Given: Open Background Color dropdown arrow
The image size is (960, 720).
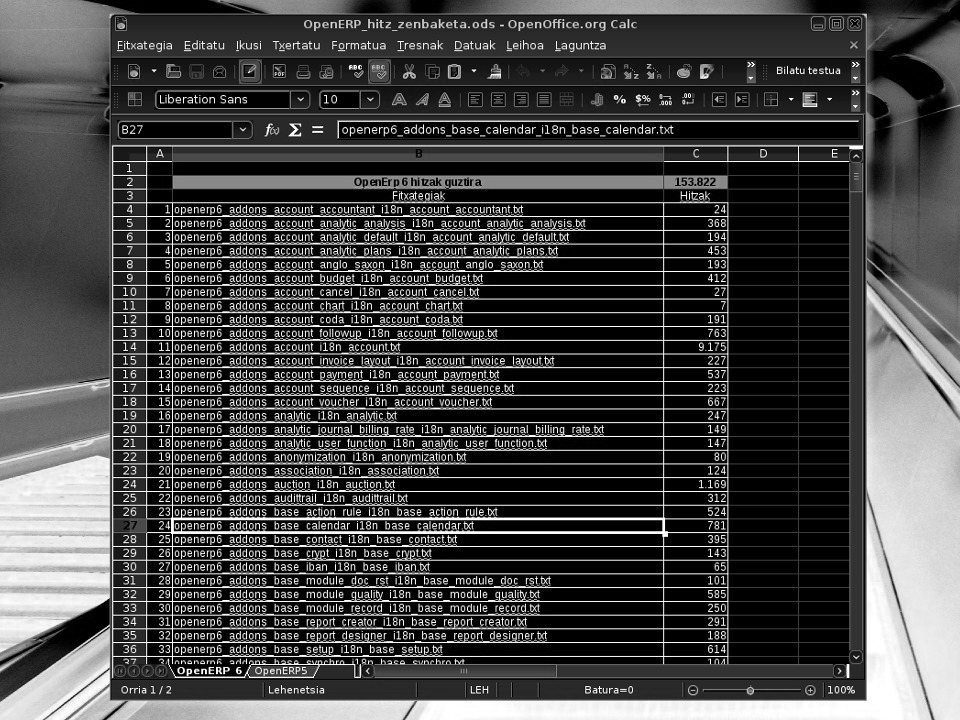Looking at the screenshot, I should tap(830, 99).
